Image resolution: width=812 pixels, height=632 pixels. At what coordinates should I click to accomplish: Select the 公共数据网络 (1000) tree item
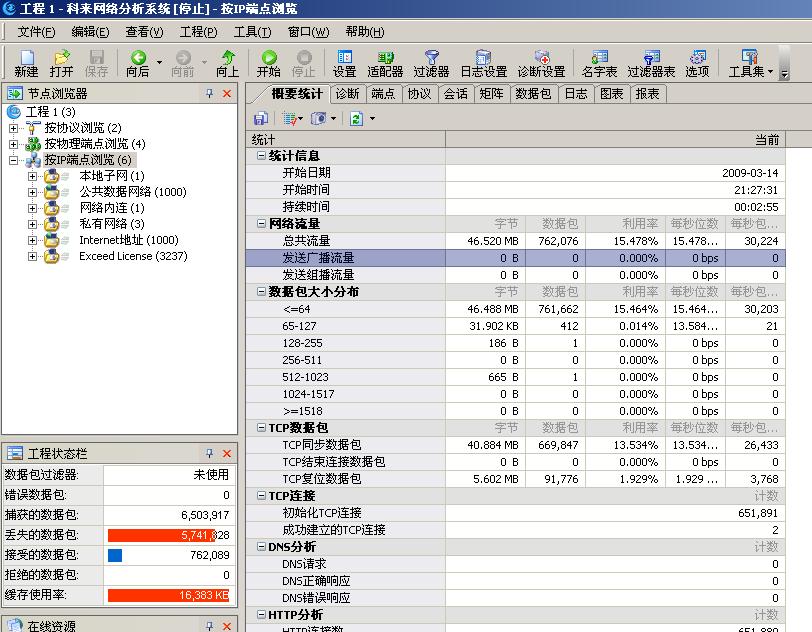click(x=132, y=192)
